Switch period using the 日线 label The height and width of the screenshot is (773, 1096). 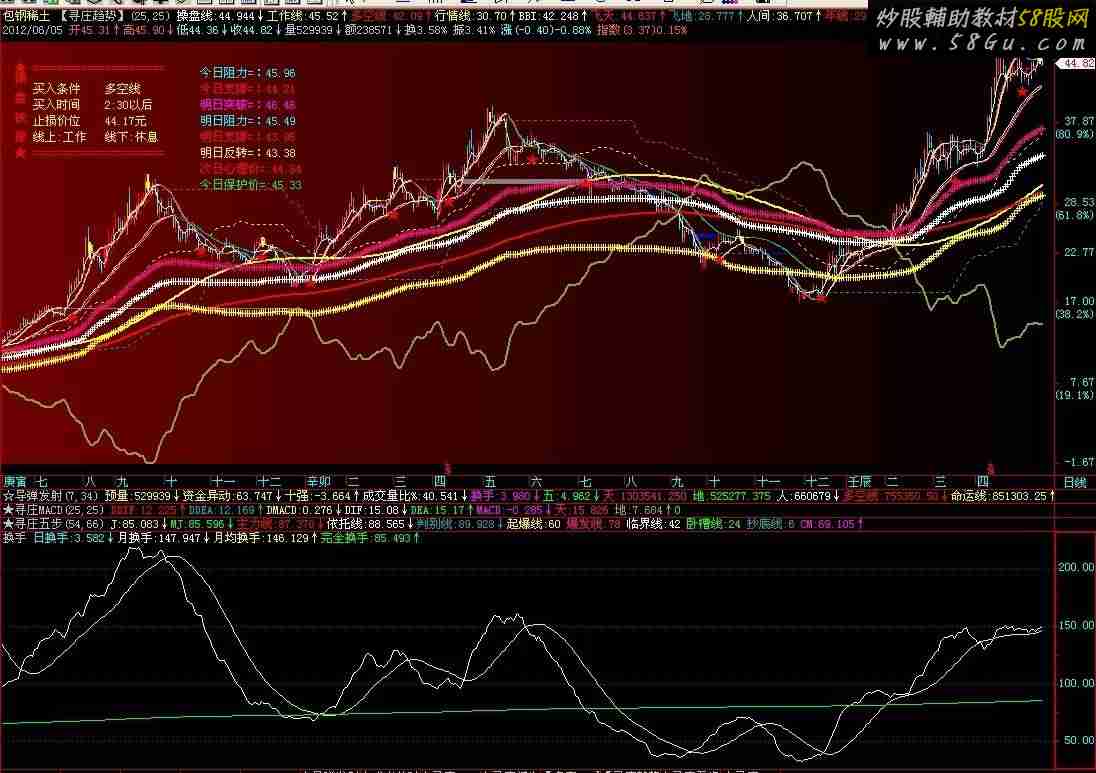[x=1075, y=482]
